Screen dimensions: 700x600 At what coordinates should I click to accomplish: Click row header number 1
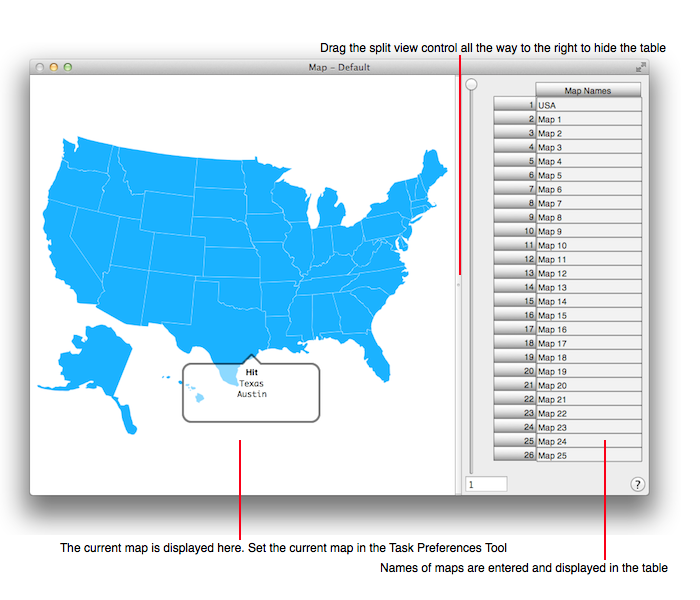coord(515,104)
